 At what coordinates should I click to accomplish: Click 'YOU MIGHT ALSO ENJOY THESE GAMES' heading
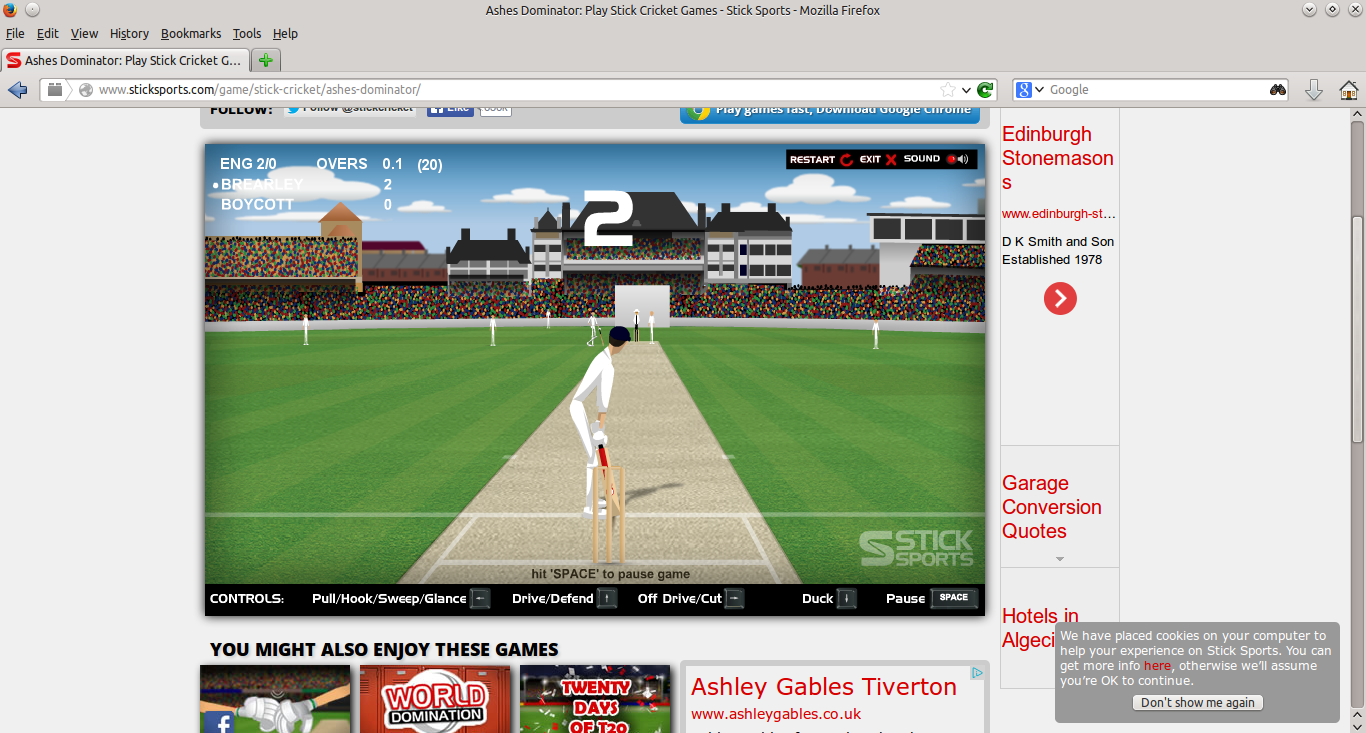pyautogui.click(x=384, y=649)
